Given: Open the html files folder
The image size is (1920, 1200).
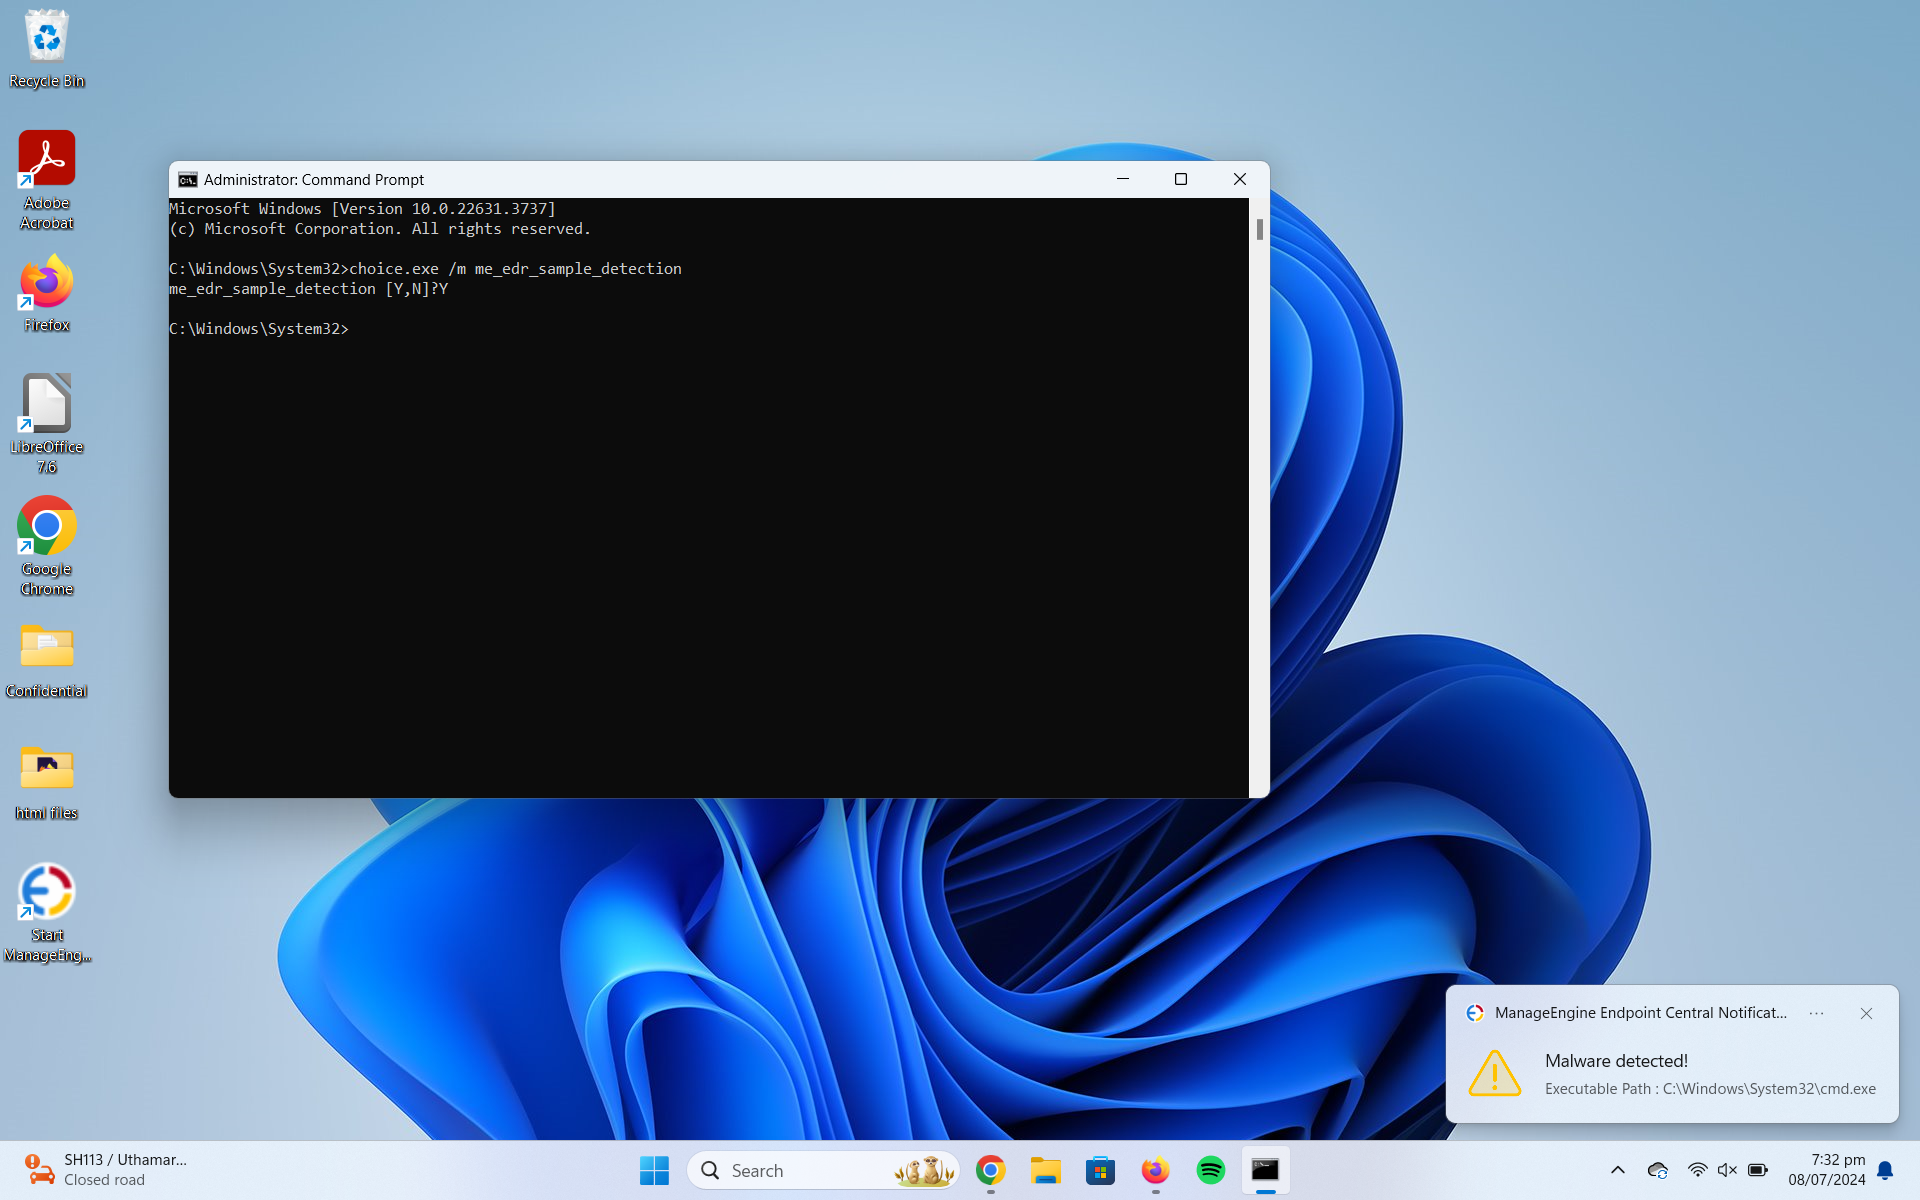Looking at the screenshot, I should pos(46,770).
